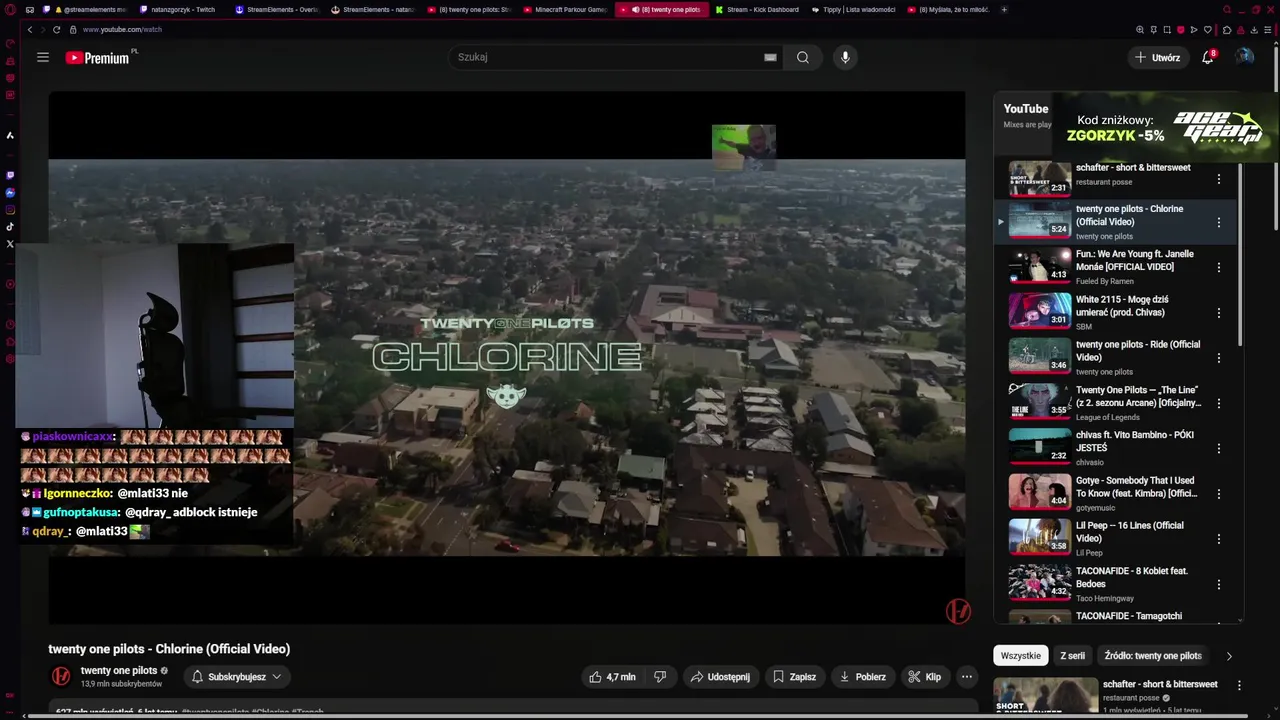This screenshot has width=1280, height=720.
Task: Open options for recommended schafter video
Action: 1239,686
